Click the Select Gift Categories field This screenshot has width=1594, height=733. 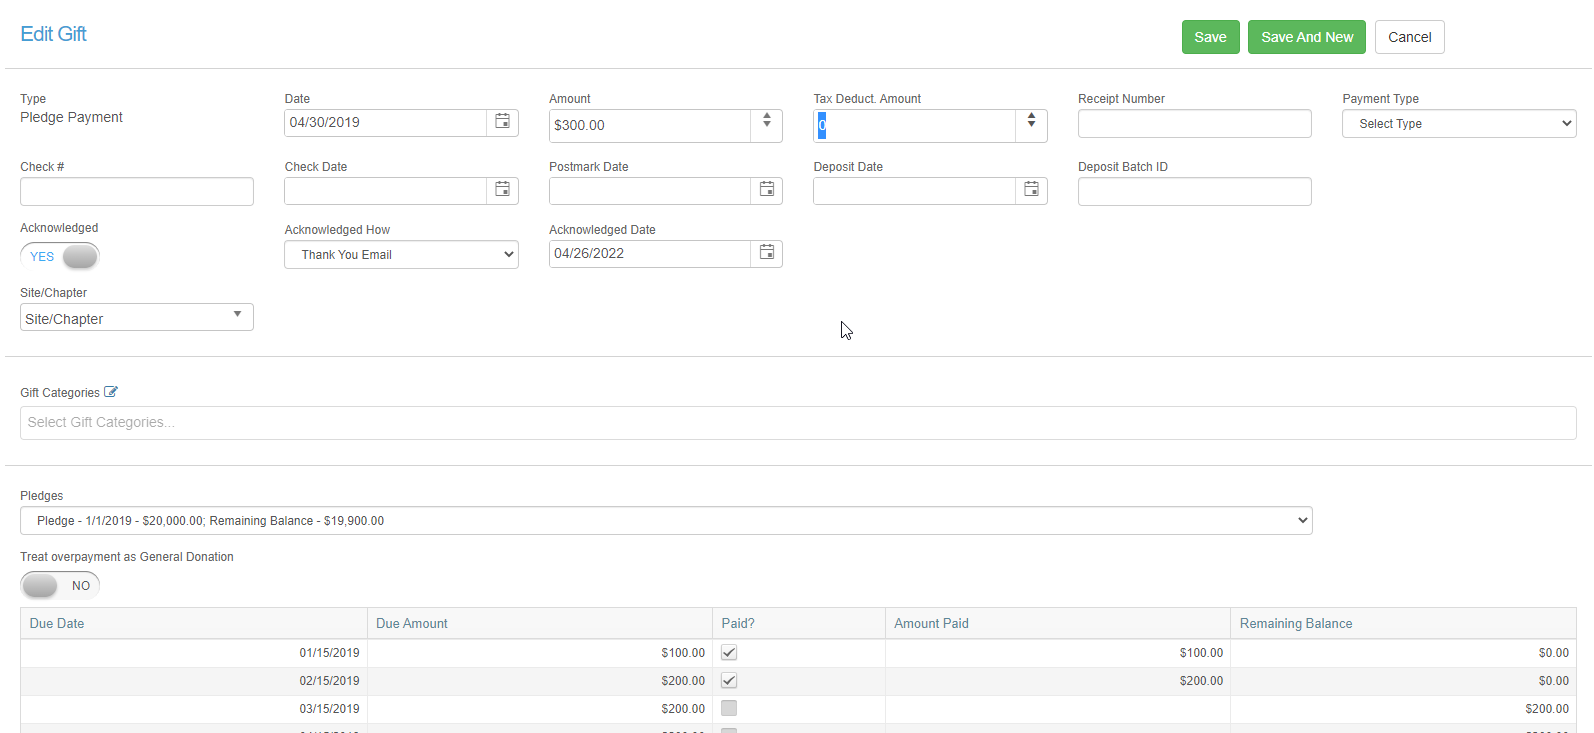pyautogui.click(x=798, y=423)
